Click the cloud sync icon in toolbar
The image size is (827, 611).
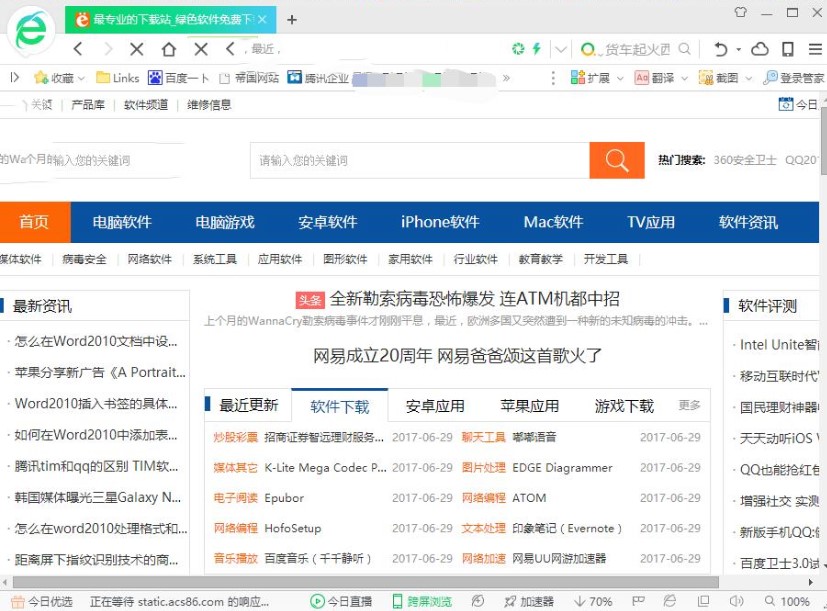pyautogui.click(x=760, y=49)
